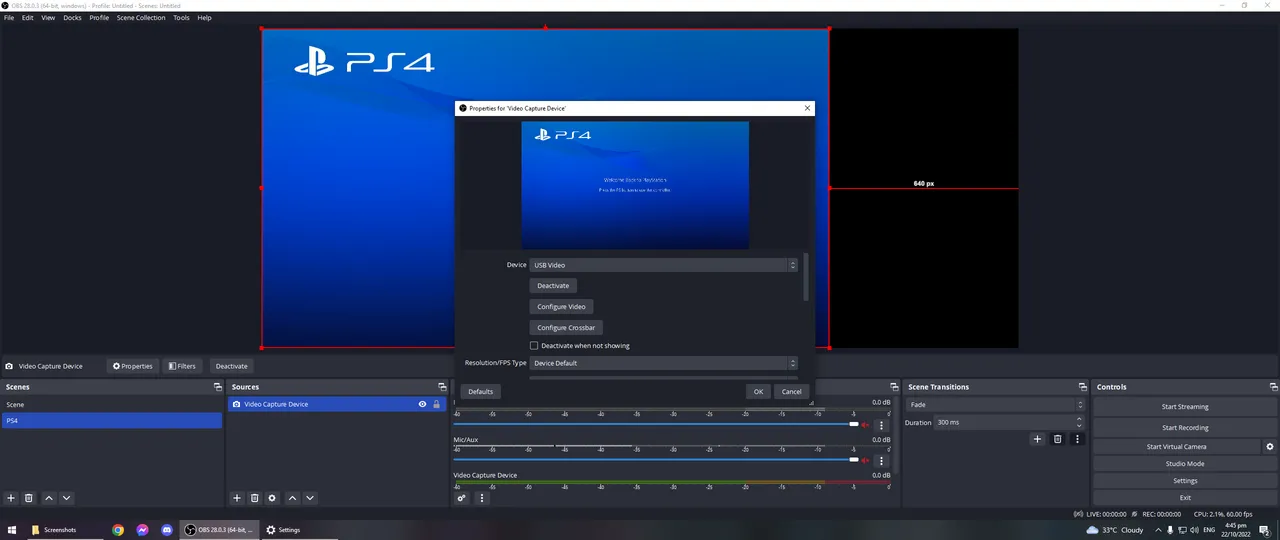This screenshot has height=540, width=1280.
Task: Unmute the Mic/Aux channel speaker icon
Action: pyautogui.click(x=865, y=461)
